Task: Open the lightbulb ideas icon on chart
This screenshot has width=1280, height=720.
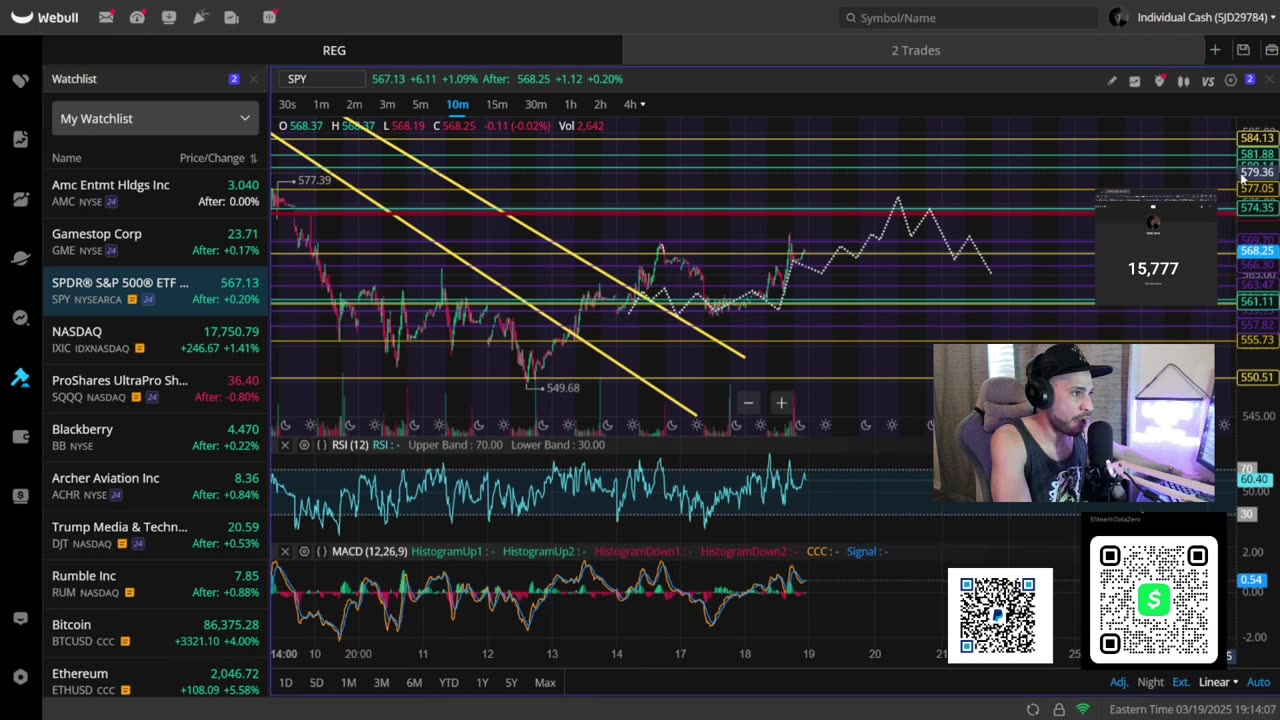Action: pos(1160,80)
